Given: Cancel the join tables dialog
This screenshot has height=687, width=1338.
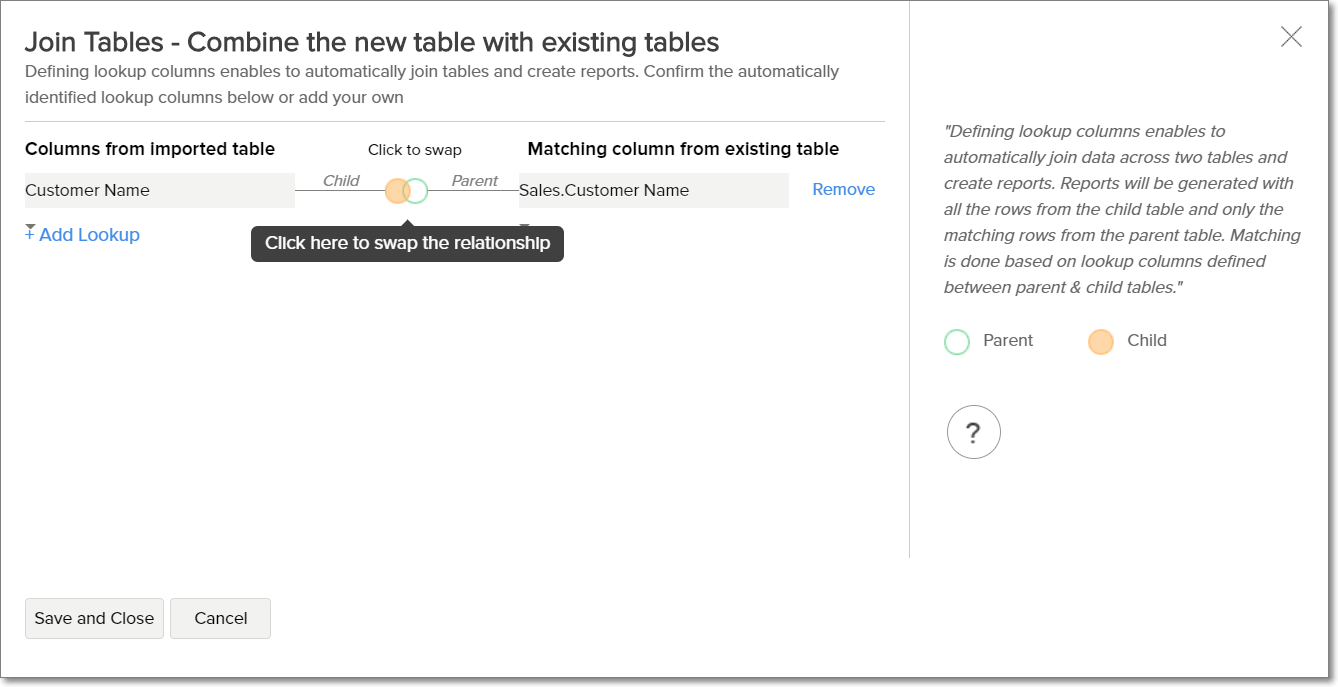Looking at the screenshot, I should click(x=220, y=618).
